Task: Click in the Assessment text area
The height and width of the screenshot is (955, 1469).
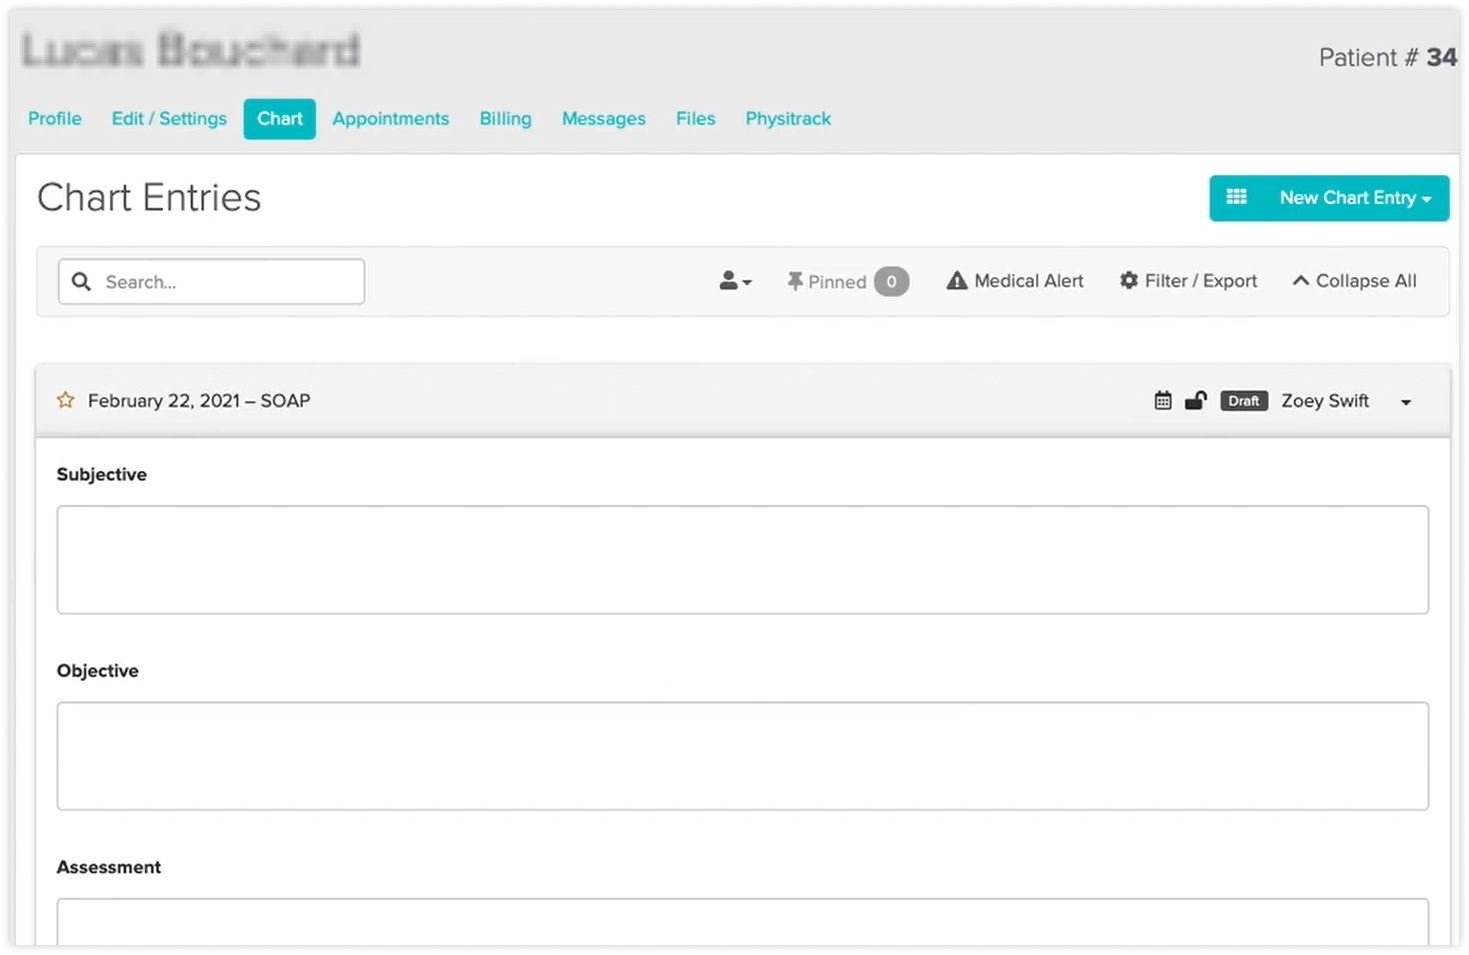Action: coord(743,921)
